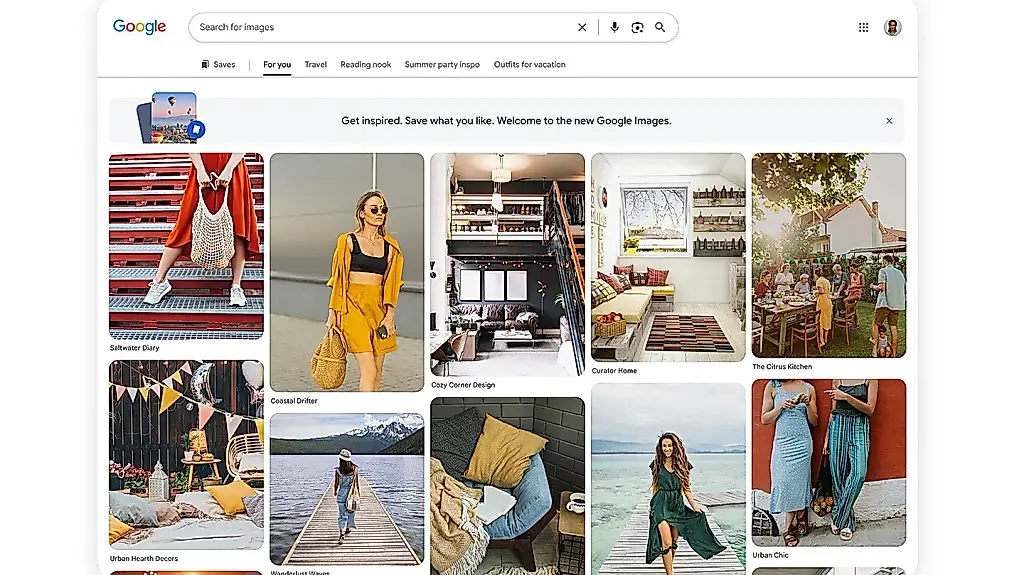
Task: Start voice search with the microphone icon
Action: (x=614, y=27)
